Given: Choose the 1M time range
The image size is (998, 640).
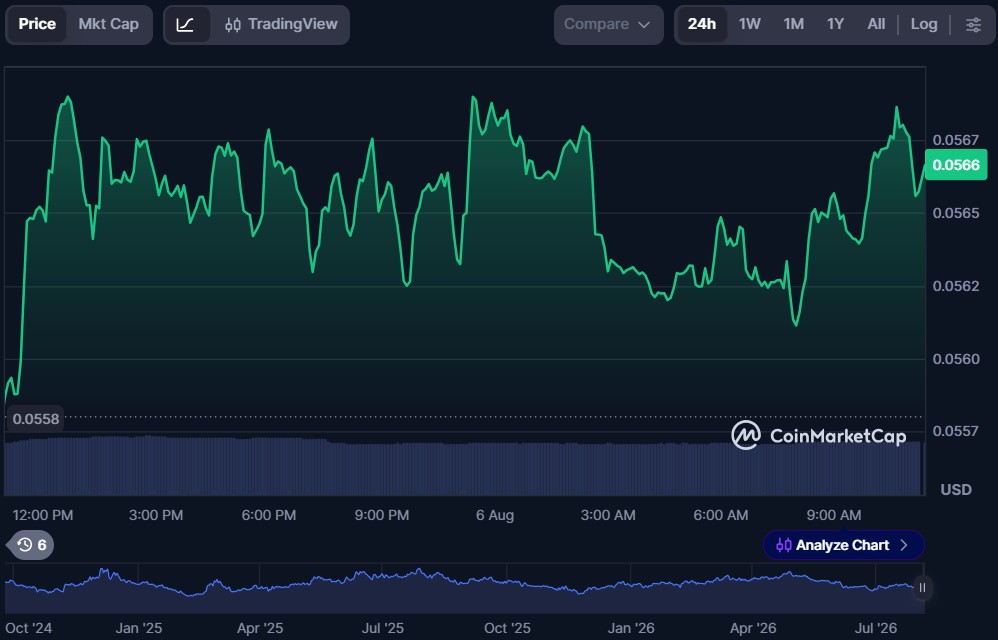Looking at the screenshot, I should click(793, 24).
